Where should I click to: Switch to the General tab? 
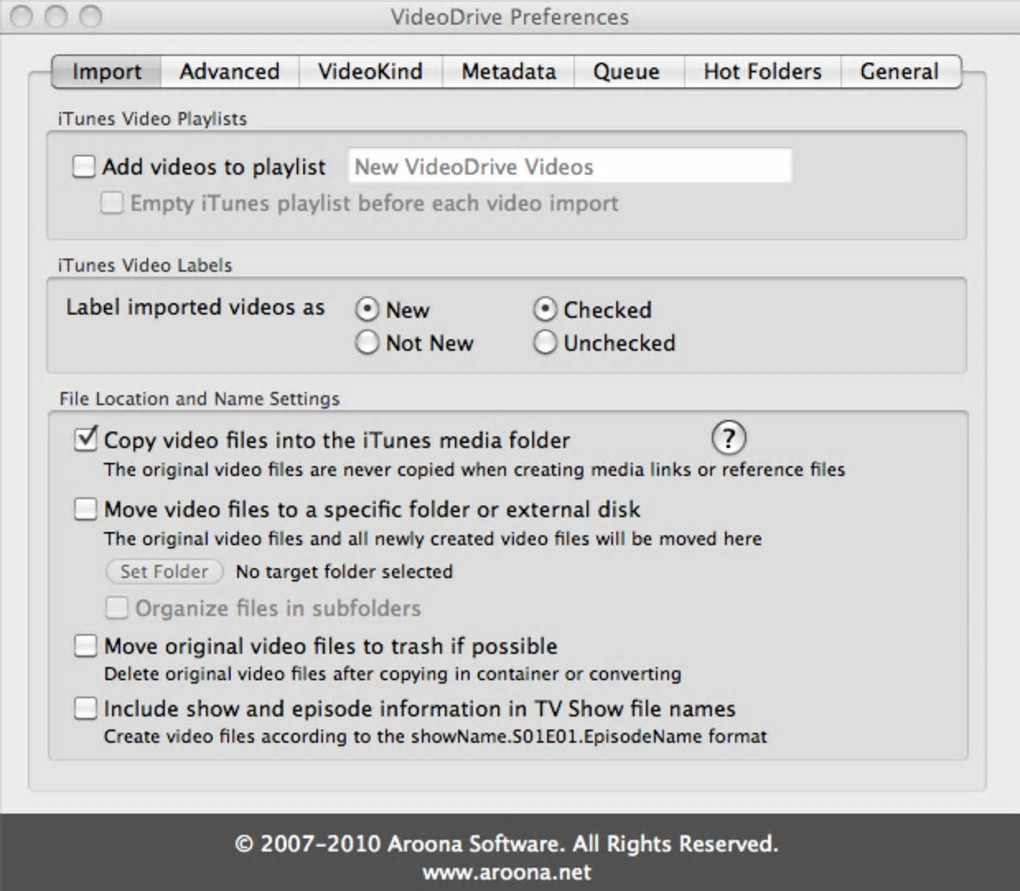tap(899, 72)
